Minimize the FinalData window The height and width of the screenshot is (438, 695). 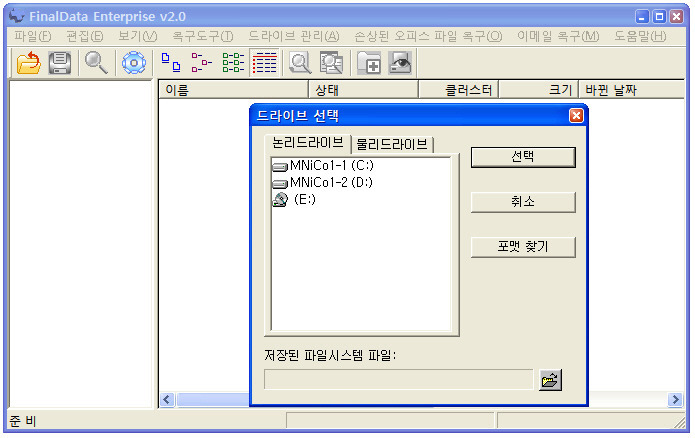coord(642,17)
